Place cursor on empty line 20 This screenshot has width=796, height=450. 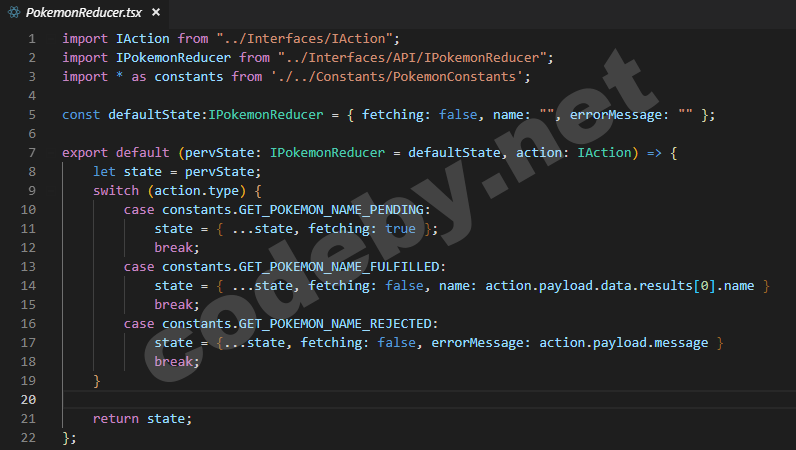(429, 400)
